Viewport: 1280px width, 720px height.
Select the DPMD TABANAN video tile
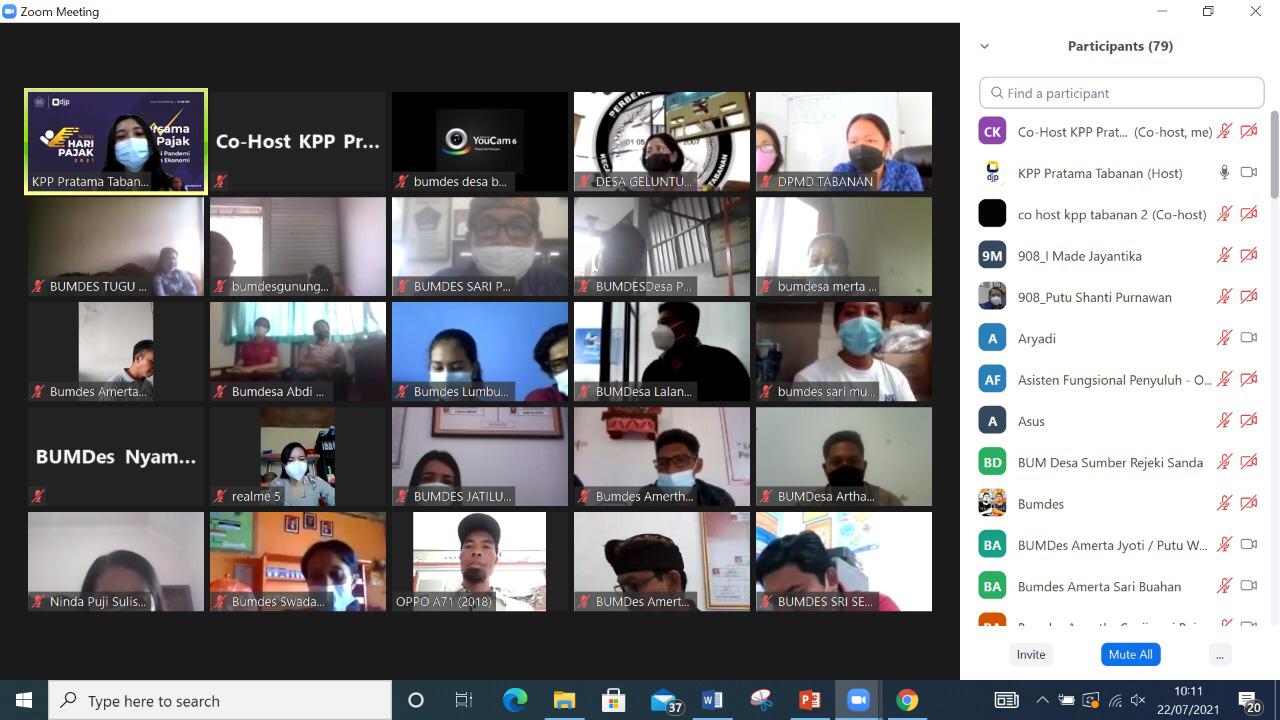click(844, 141)
